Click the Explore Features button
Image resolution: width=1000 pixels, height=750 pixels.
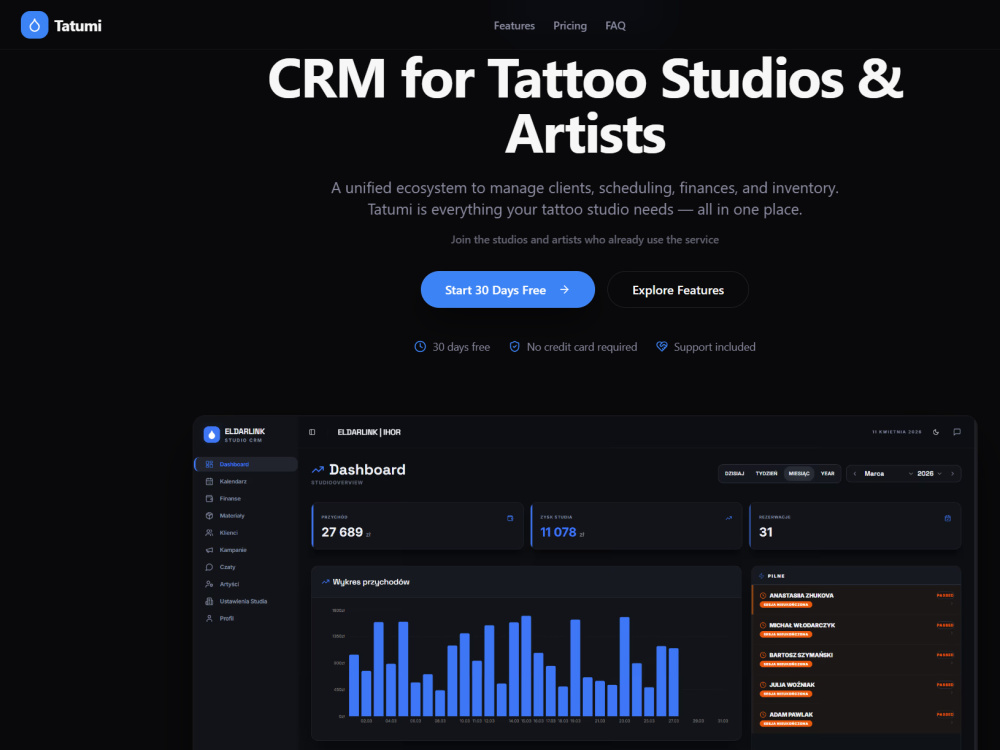[678, 290]
